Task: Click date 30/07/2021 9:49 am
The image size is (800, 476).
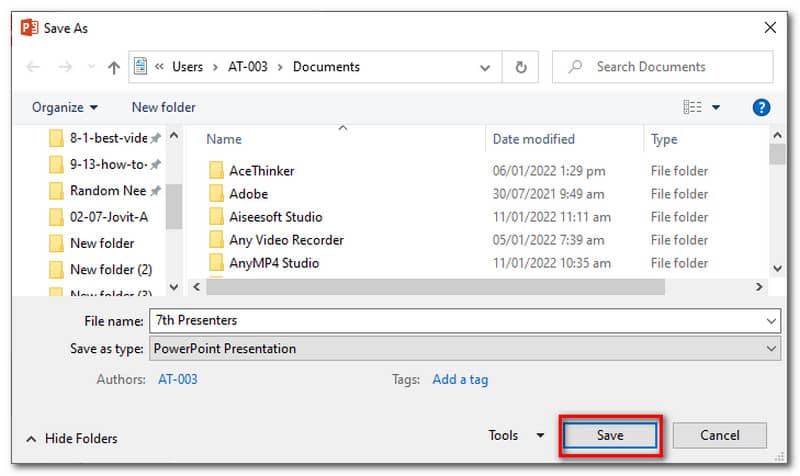Action: [x=548, y=194]
